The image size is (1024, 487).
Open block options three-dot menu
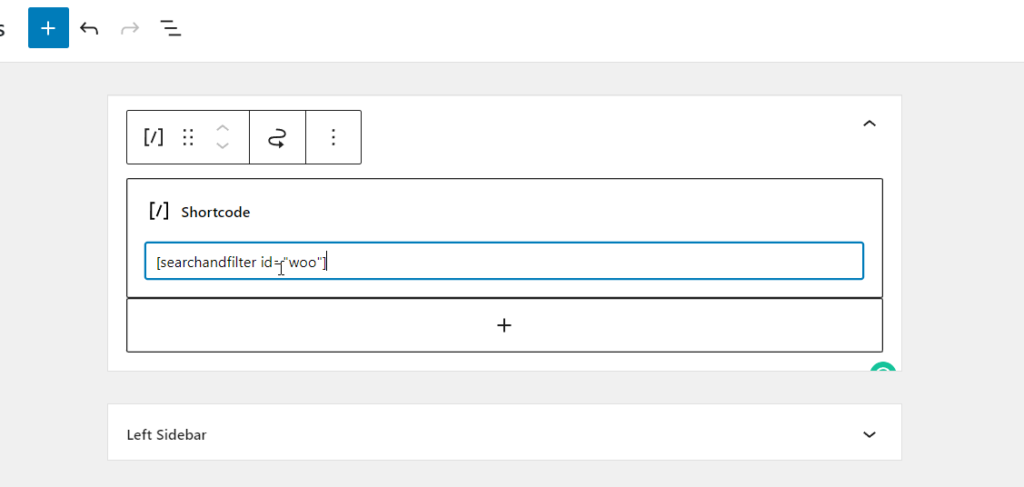(x=334, y=137)
